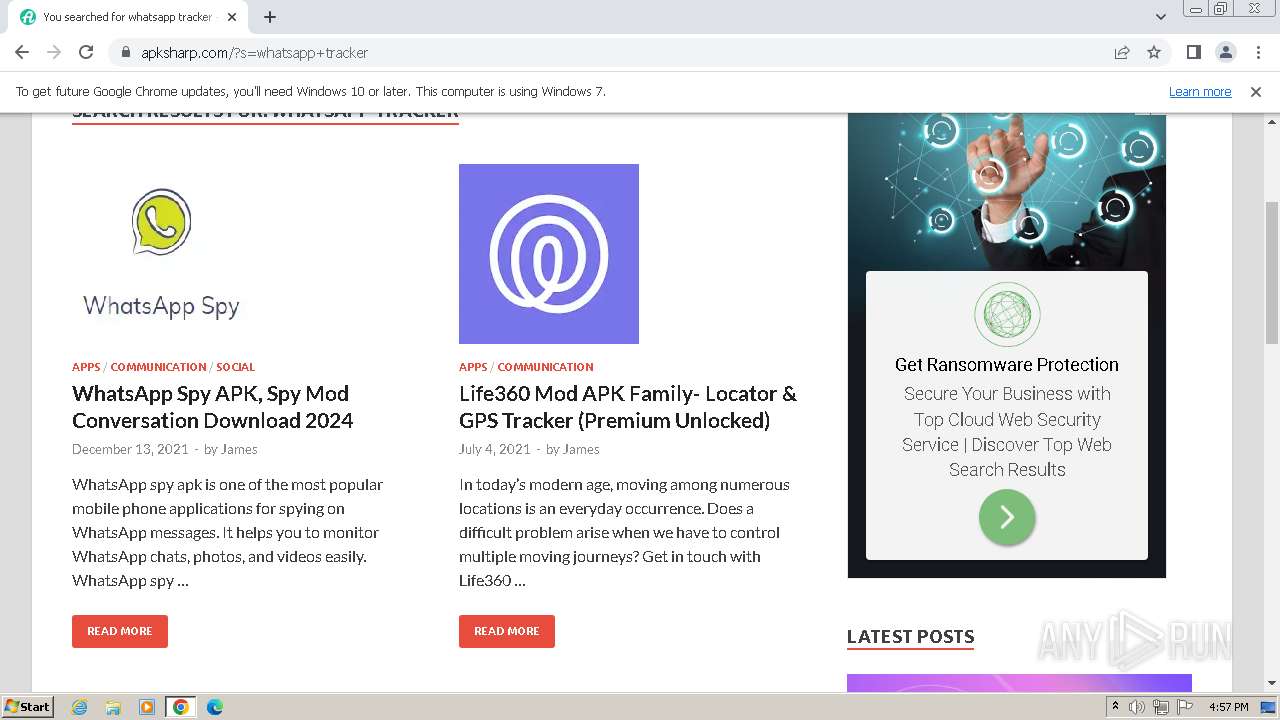Viewport: 1280px width, 720px height.
Task: Open the Chrome profile avatar
Action: click(1226, 52)
